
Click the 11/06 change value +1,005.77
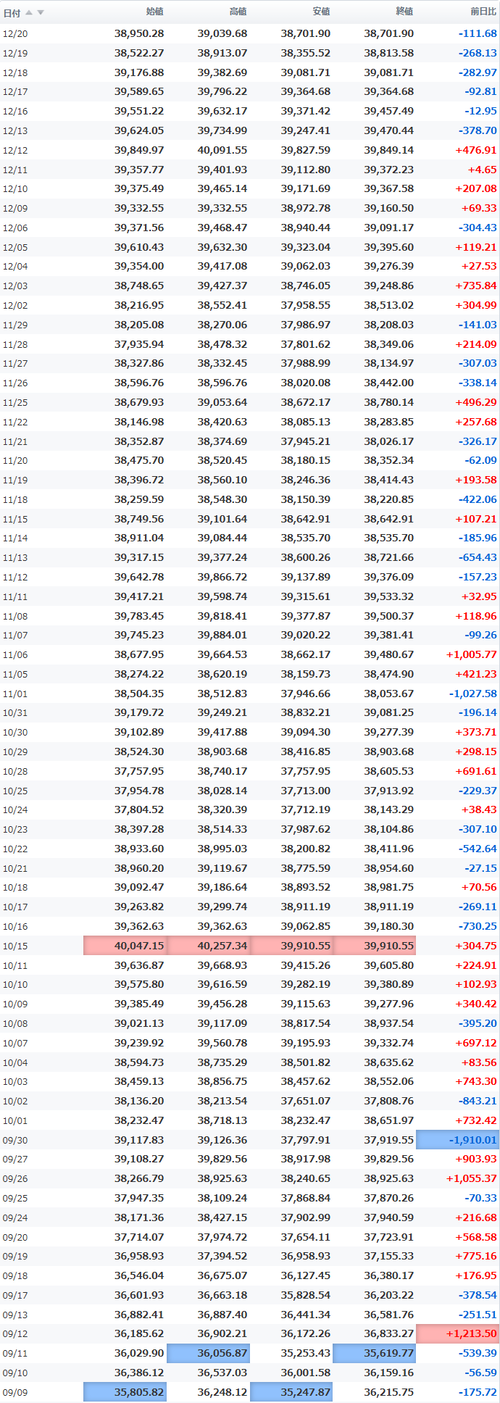click(470, 656)
